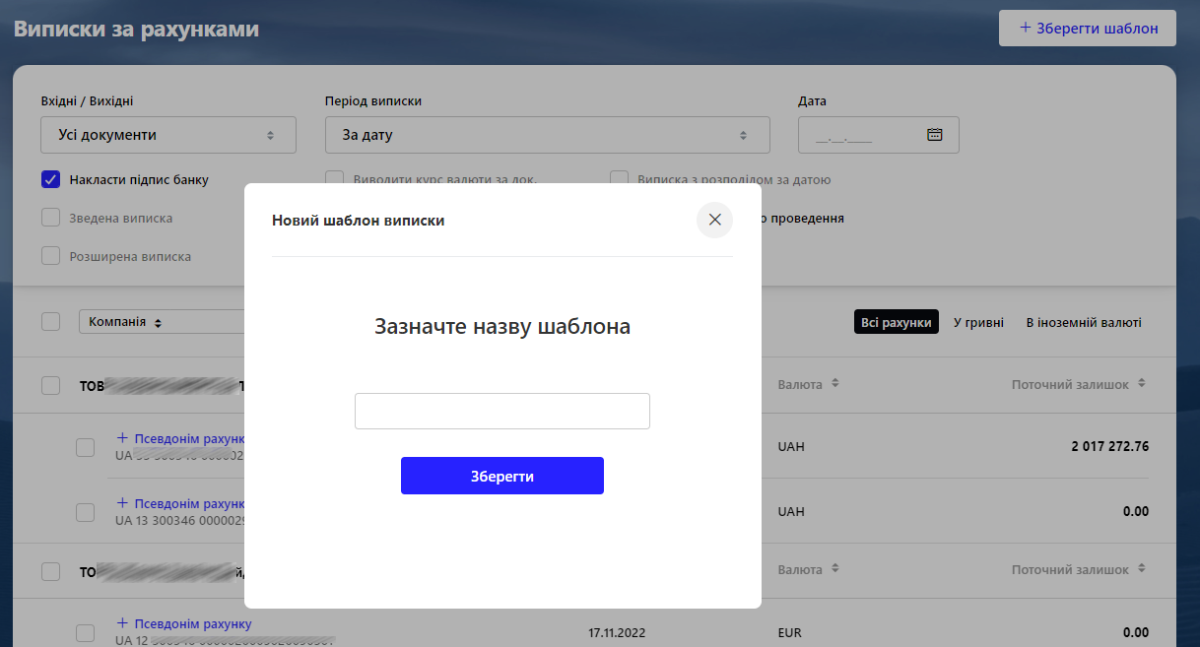Check the EUR account row checkbox
This screenshot has width=1200, height=647.
[x=86, y=633]
